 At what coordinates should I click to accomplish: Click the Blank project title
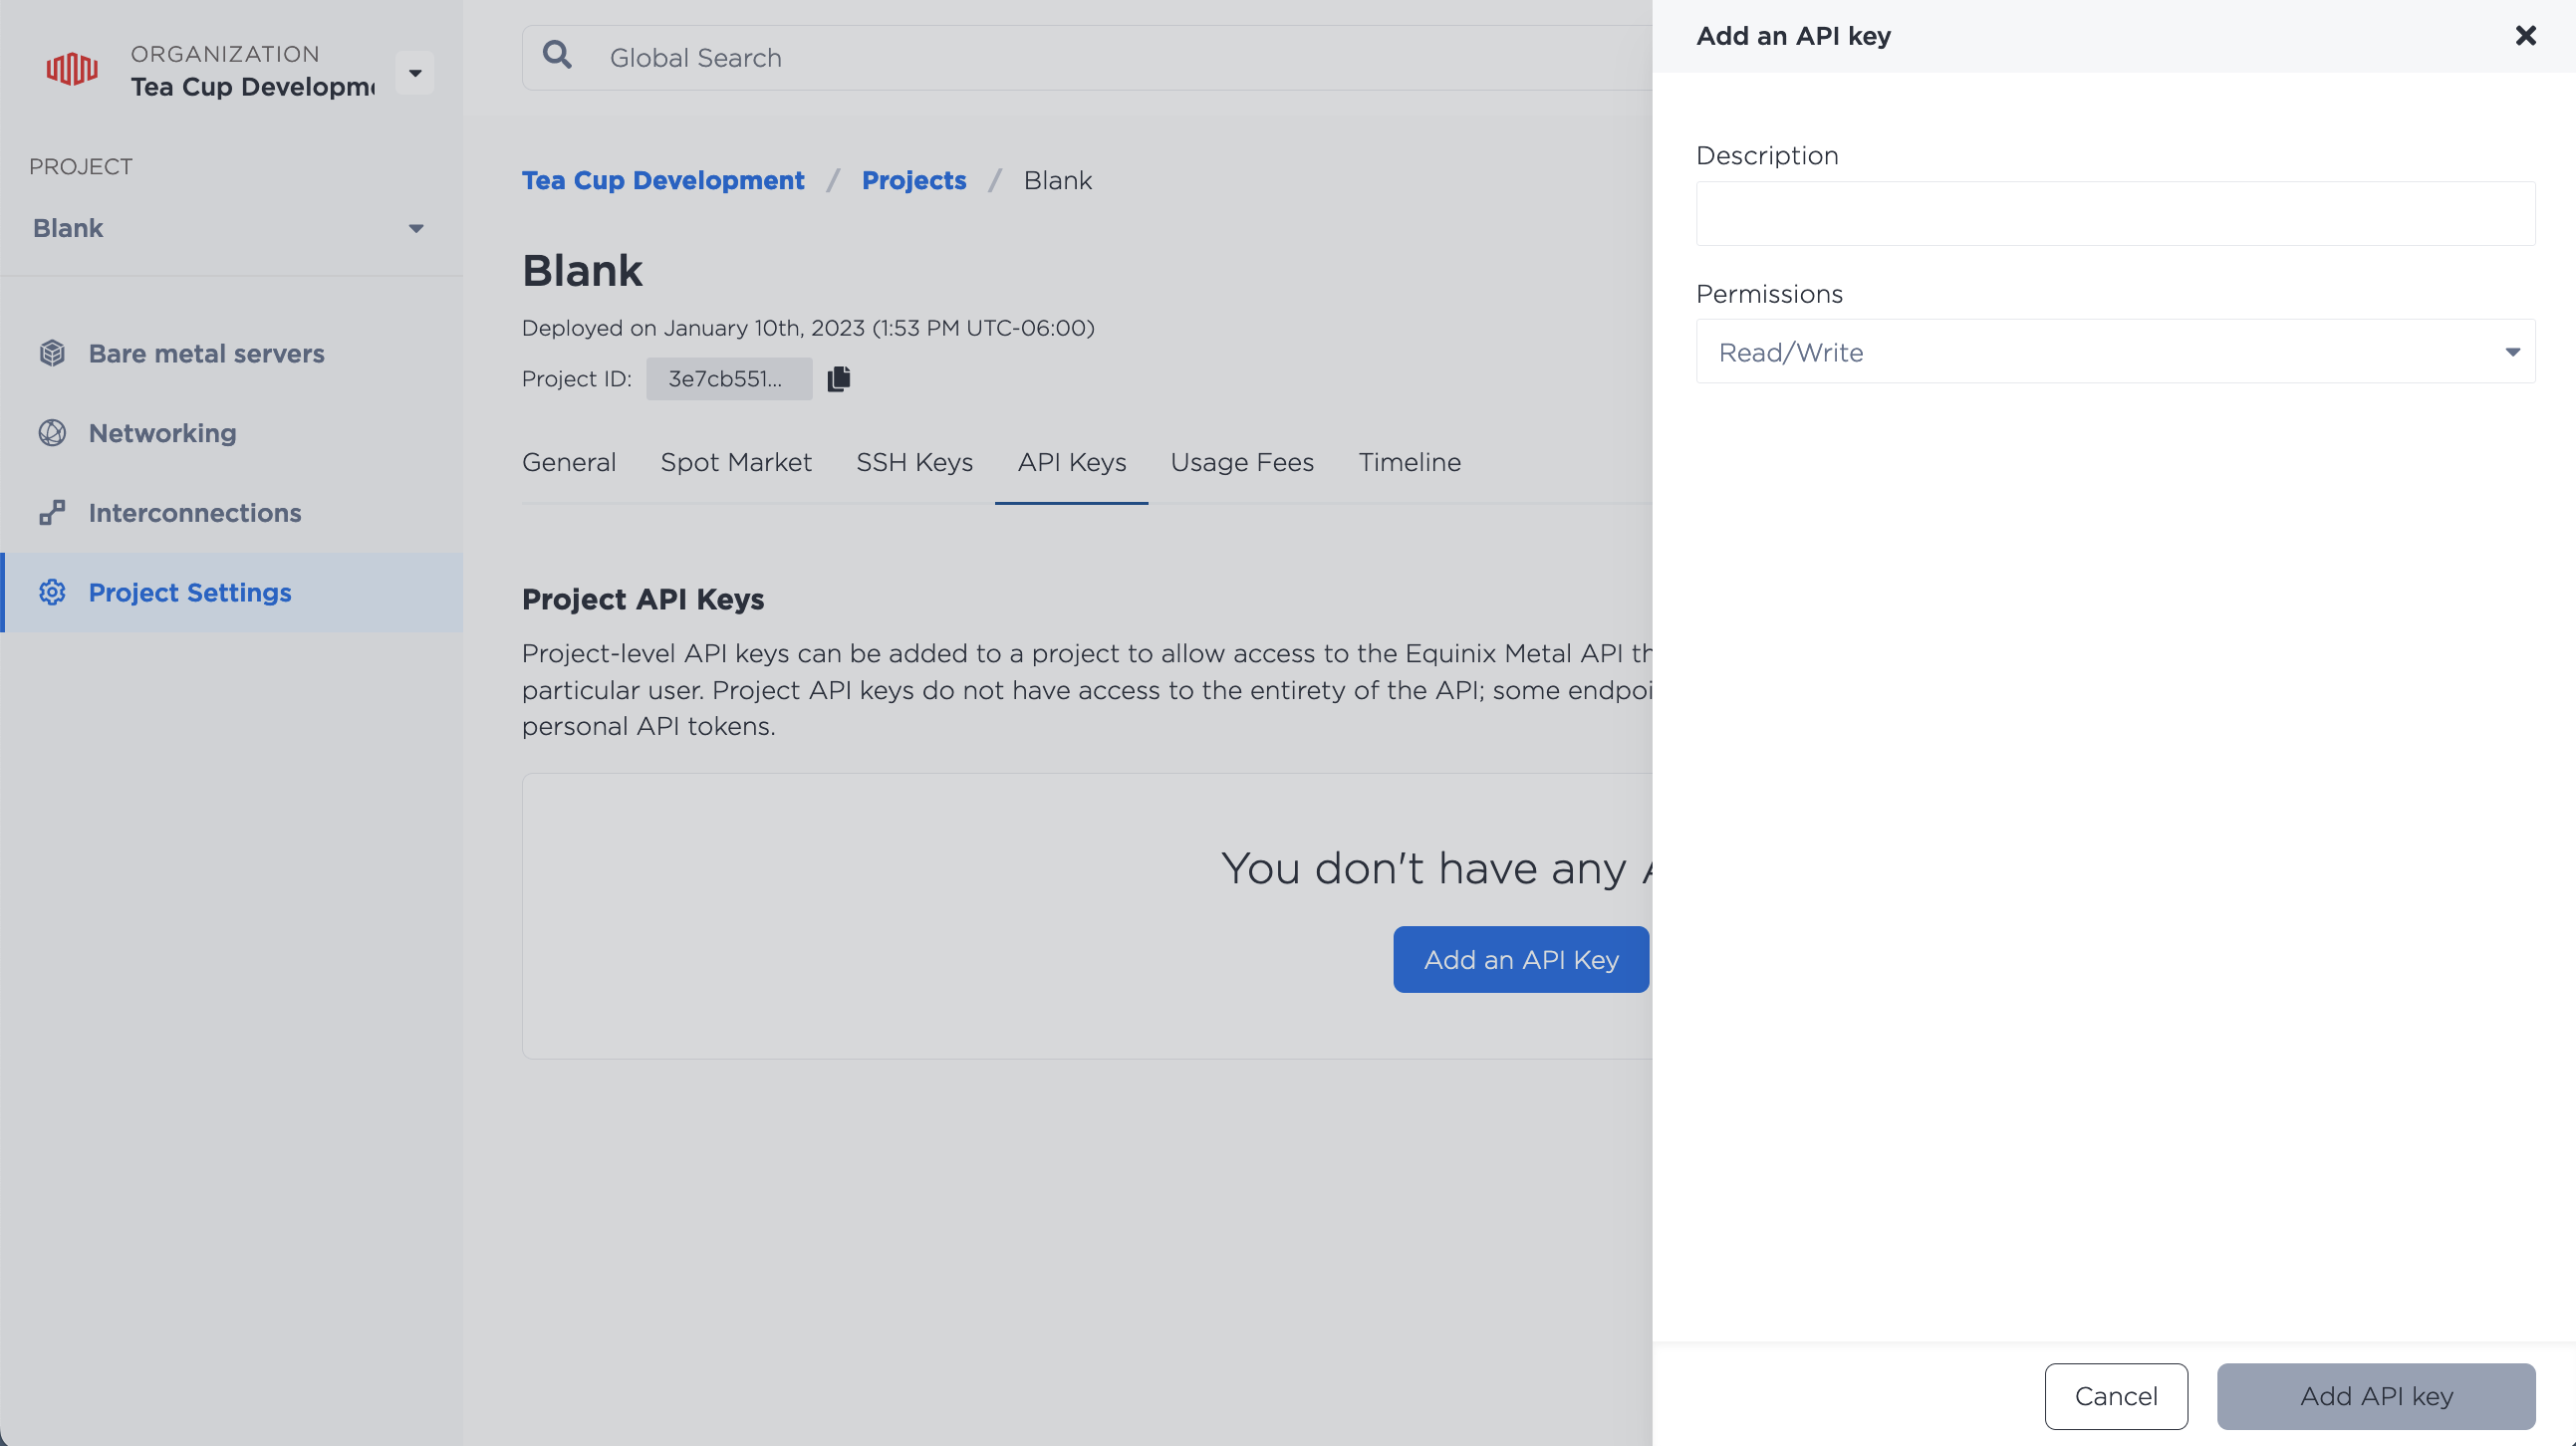pos(582,271)
